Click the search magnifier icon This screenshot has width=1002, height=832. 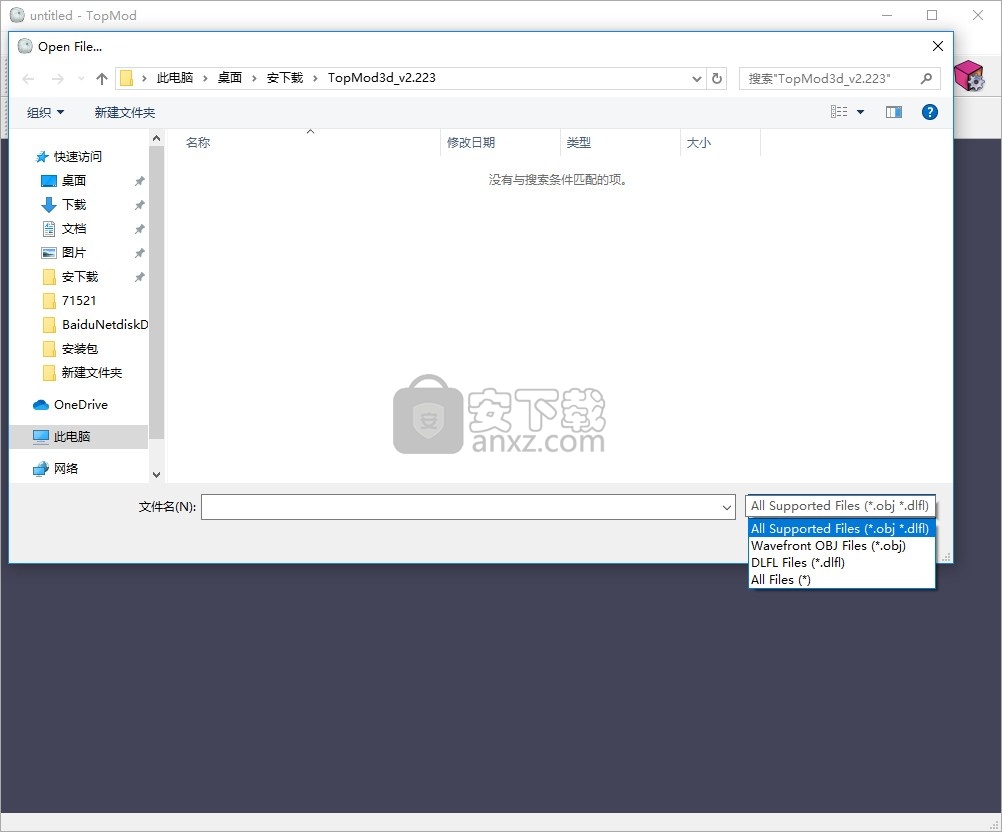click(x=926, y=79)
